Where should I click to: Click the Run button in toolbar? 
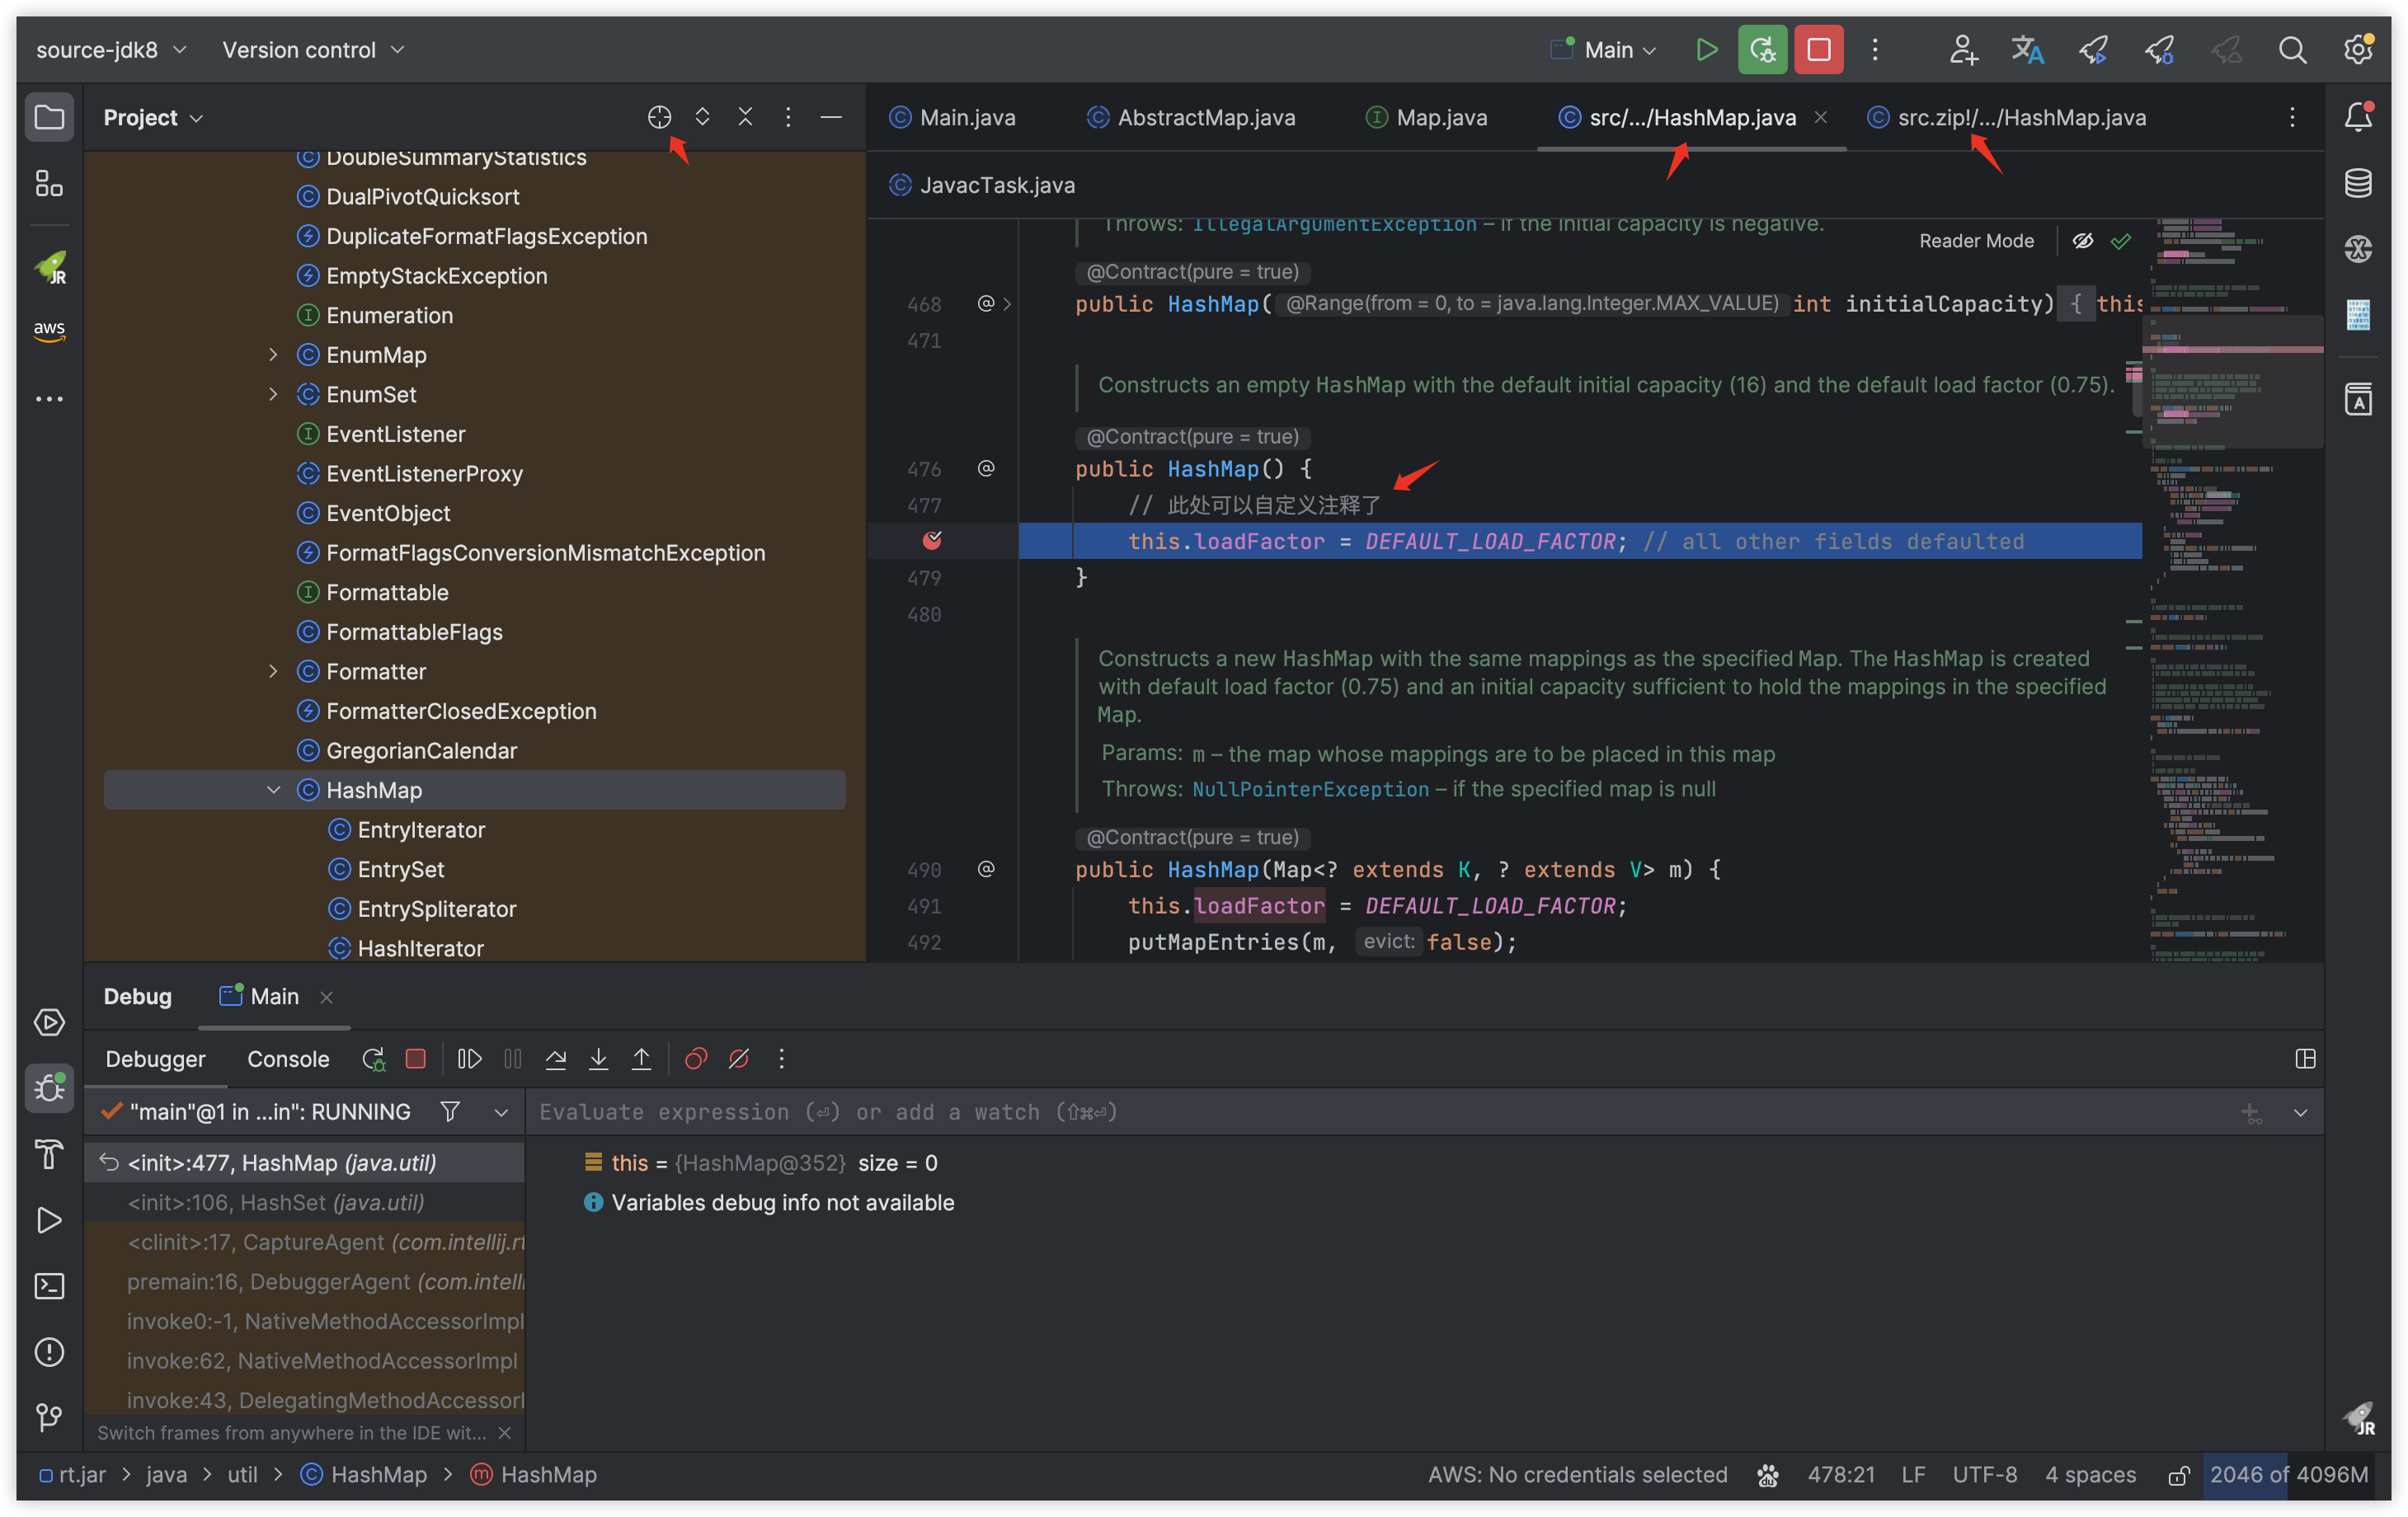1705,49
